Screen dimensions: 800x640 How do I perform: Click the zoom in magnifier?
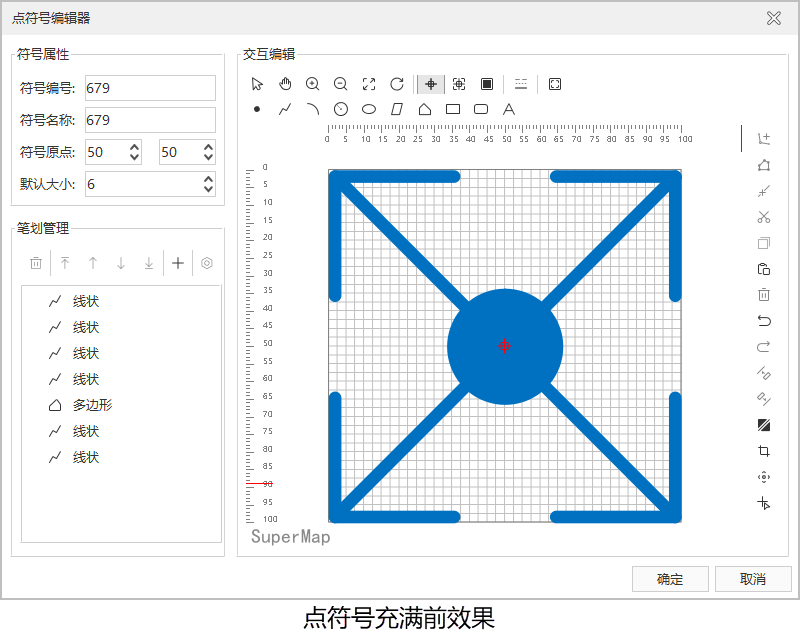[313, 84]
